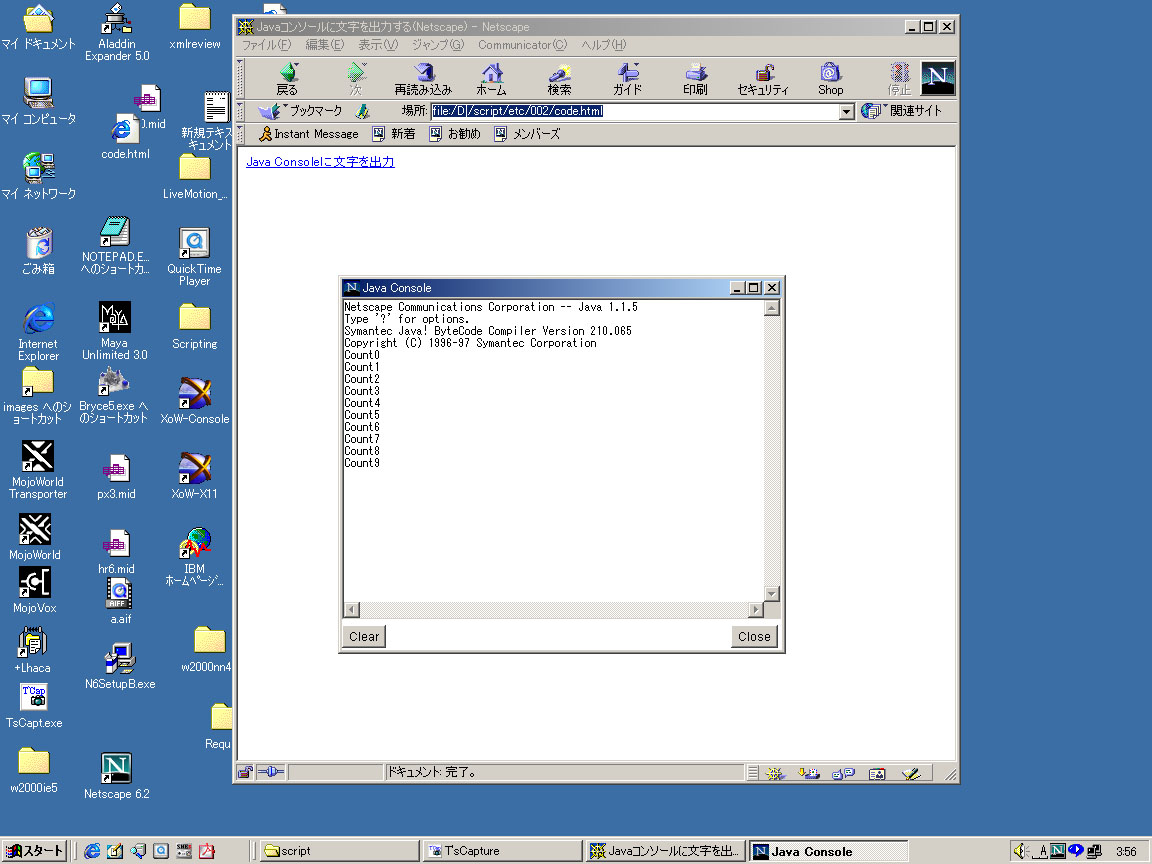Viewport: 1152px width, 864px height.
Task: Select the px3.mid desktop file
Action: tap(116, 478)
